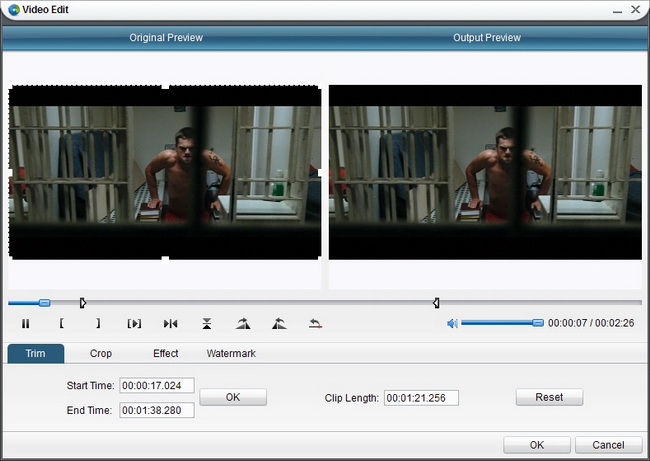Click the volume slider handle
The width and height of the screenshot is (650, 461).
[x=538, y=323]
